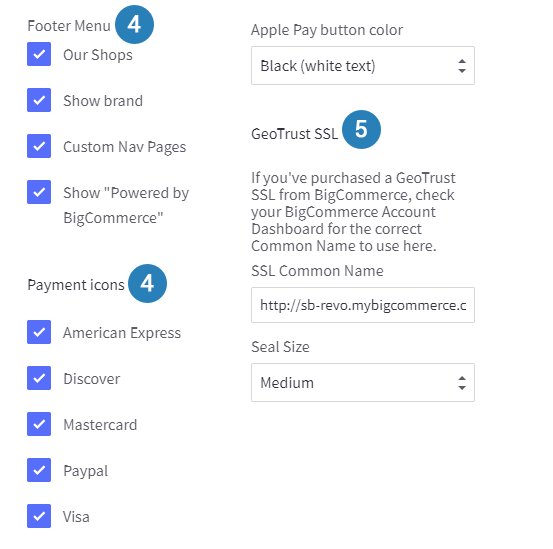Image resolution: width=553 pixels, height=549 pixels.
Task: Click the GeoTrust SSL section heading
Action: (294, 134)
